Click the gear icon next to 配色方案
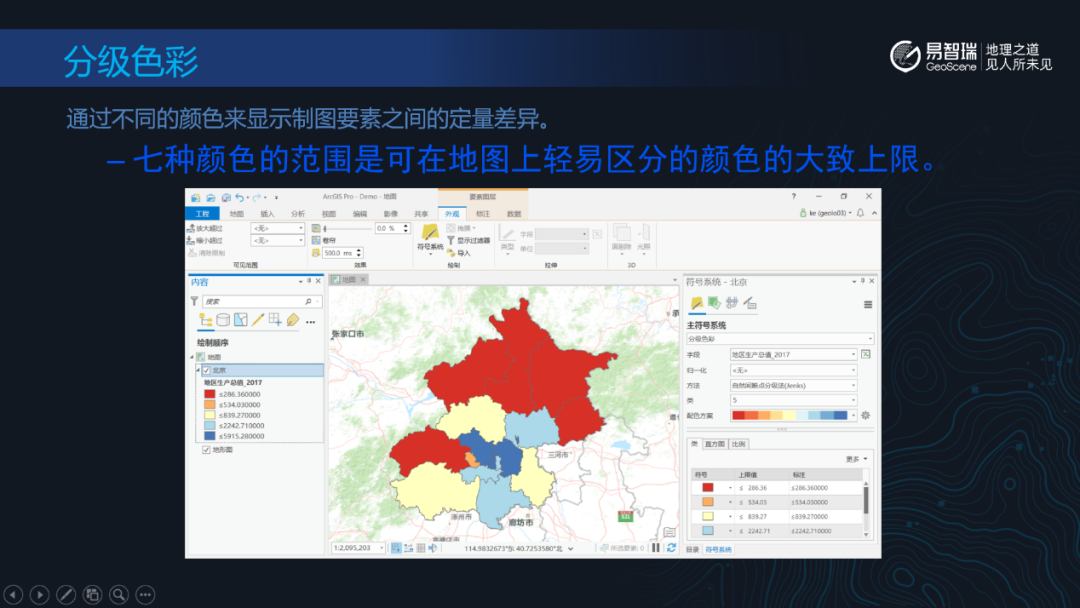1080x608 pixels. (x=866, y=415)
